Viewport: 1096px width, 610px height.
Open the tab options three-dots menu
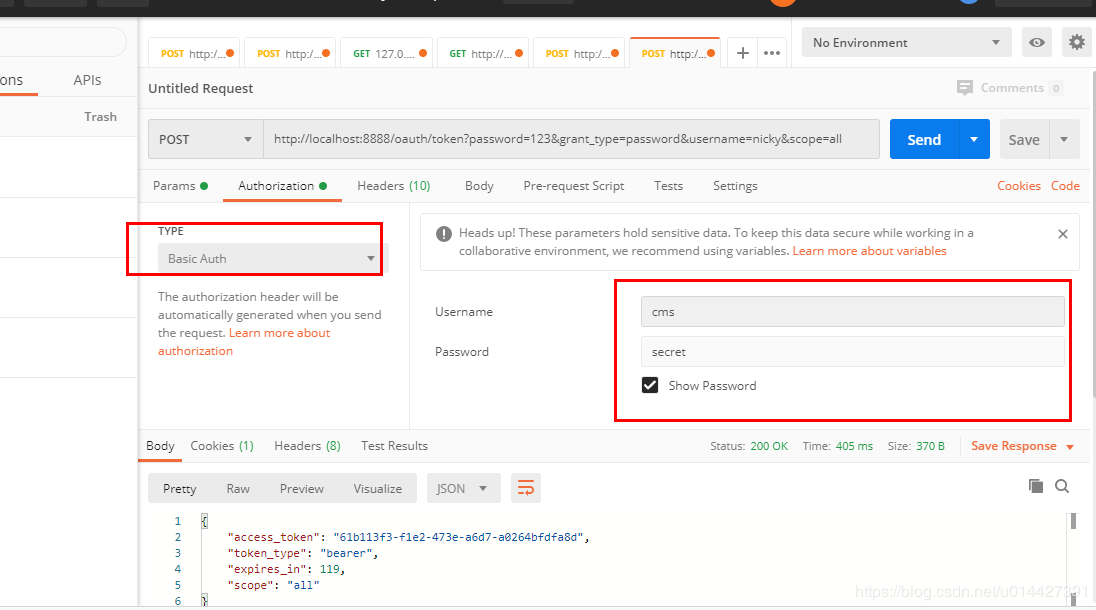pos(772,53)
